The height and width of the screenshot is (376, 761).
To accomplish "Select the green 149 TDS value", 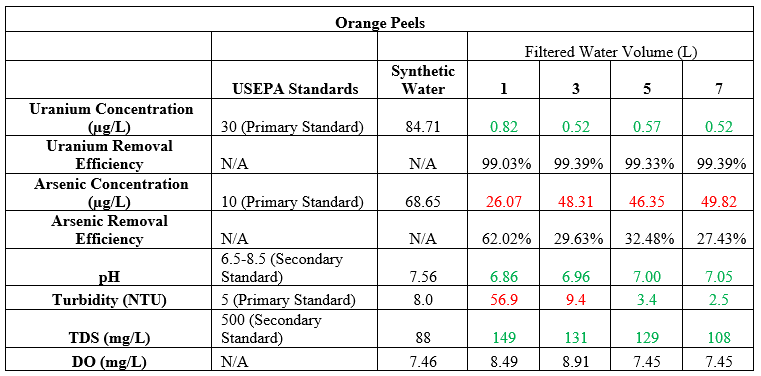I will [x=504, y=338].
